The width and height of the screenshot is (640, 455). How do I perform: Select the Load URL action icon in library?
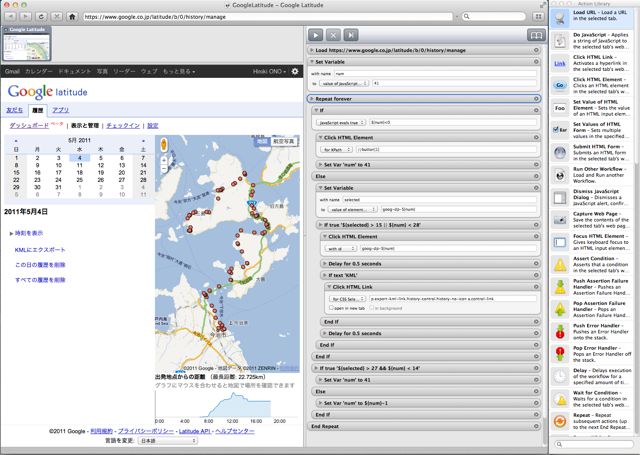pyautogui.click(x=560, y=18)
